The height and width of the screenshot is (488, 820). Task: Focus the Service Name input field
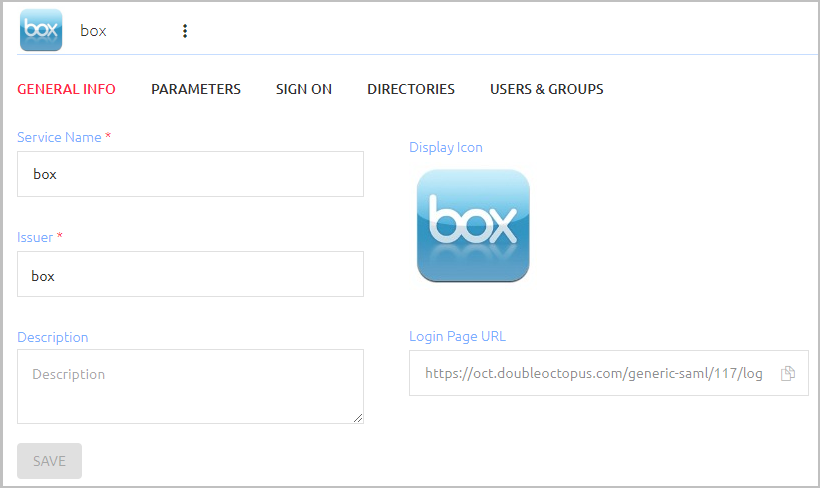[190, 174]
